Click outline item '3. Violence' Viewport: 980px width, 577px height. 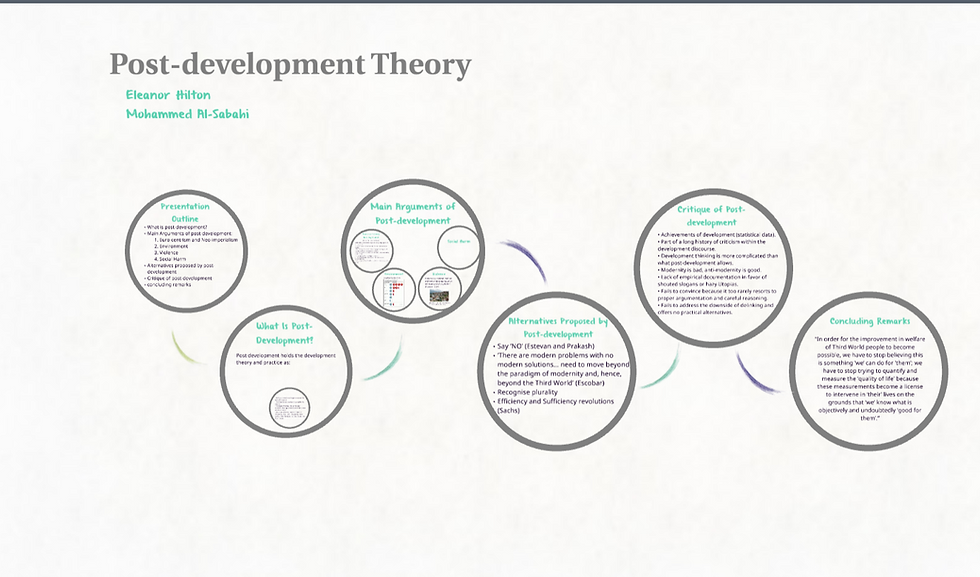point(166,253)
